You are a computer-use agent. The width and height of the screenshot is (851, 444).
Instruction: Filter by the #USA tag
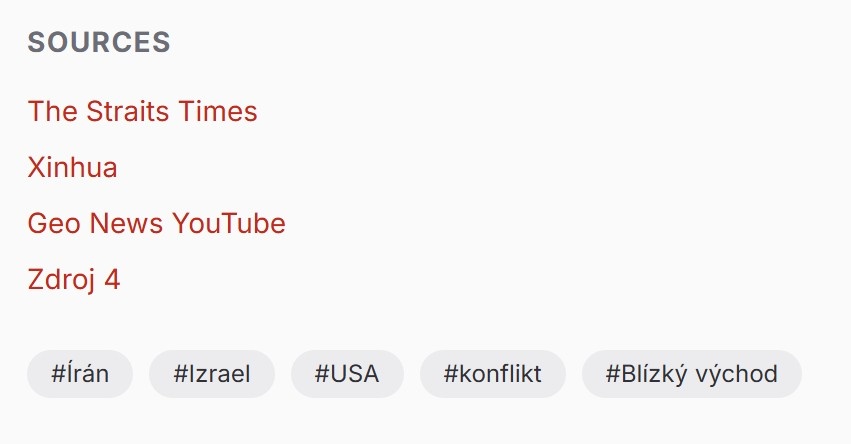point(347,374)
